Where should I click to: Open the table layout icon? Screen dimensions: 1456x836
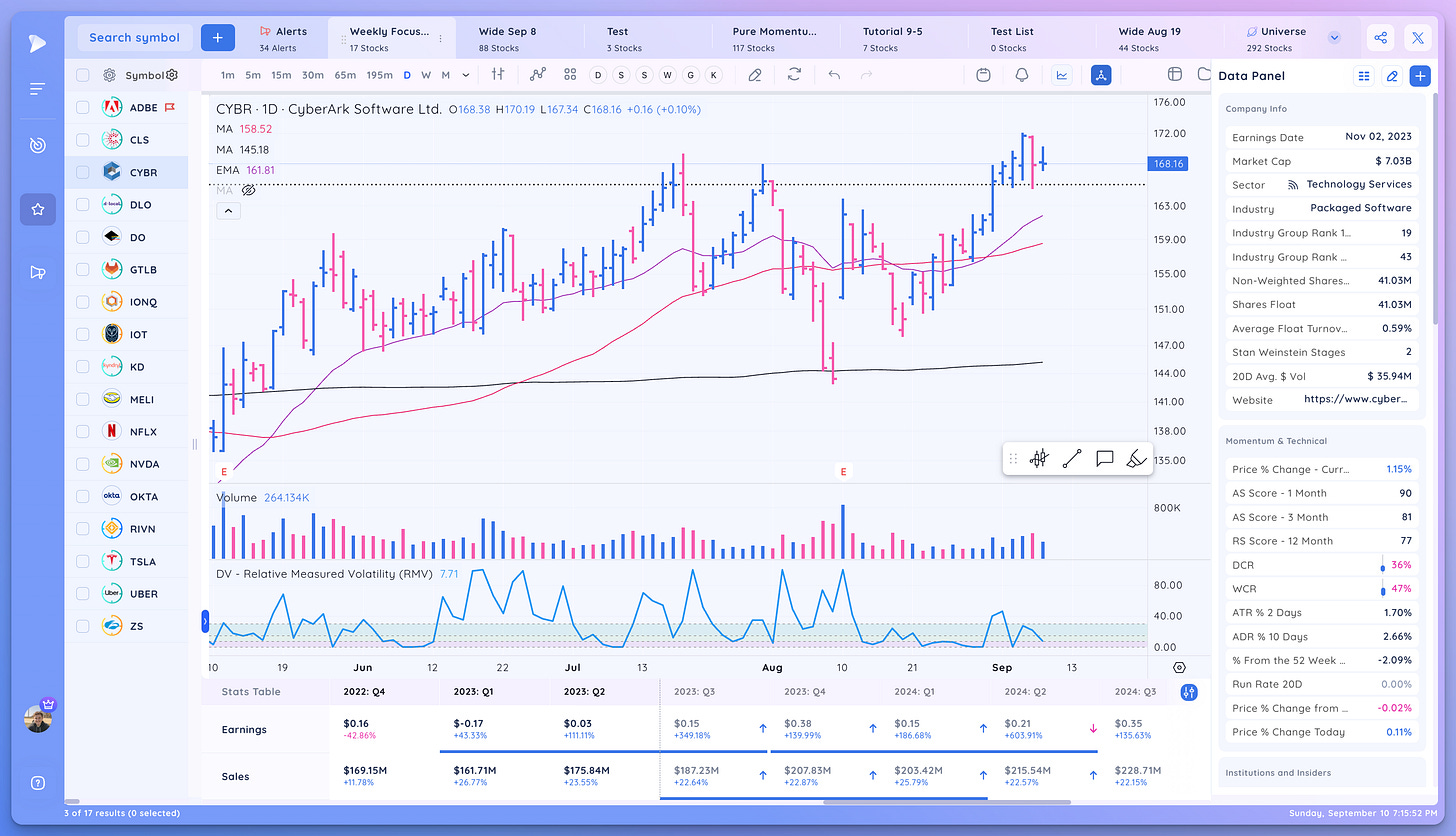[1175, 74]
